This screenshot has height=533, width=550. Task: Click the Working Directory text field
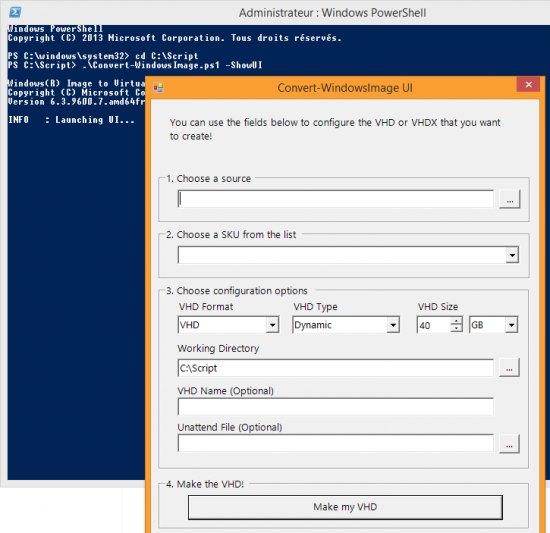[x=335, y=368]
